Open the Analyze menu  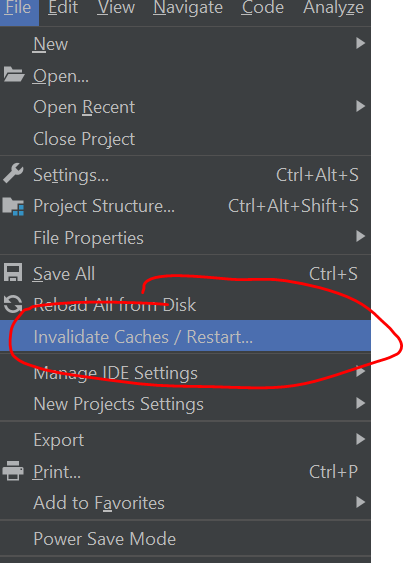coord(333,8)
